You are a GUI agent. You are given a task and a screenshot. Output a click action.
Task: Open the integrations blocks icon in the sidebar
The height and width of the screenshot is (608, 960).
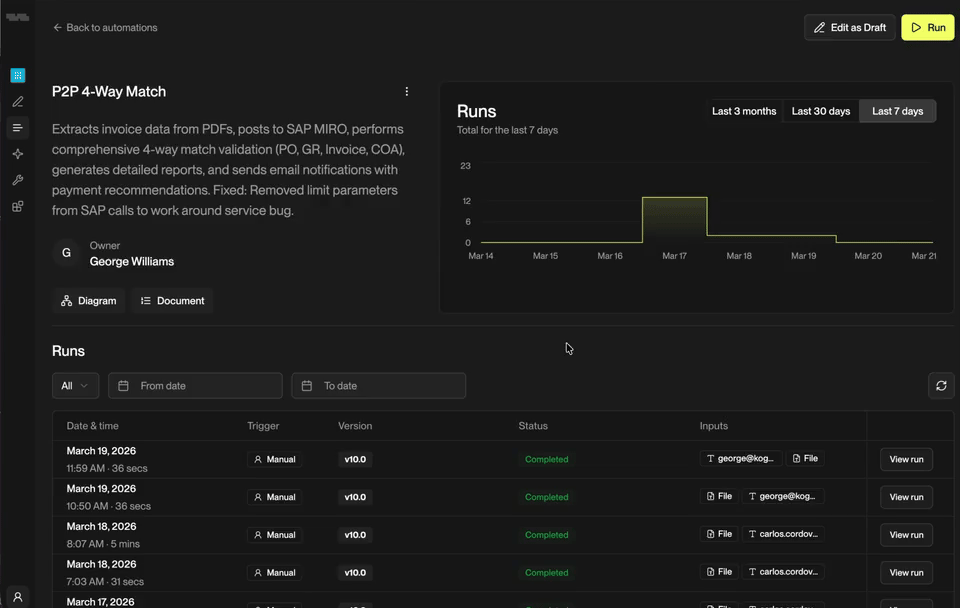coord(17,205)
